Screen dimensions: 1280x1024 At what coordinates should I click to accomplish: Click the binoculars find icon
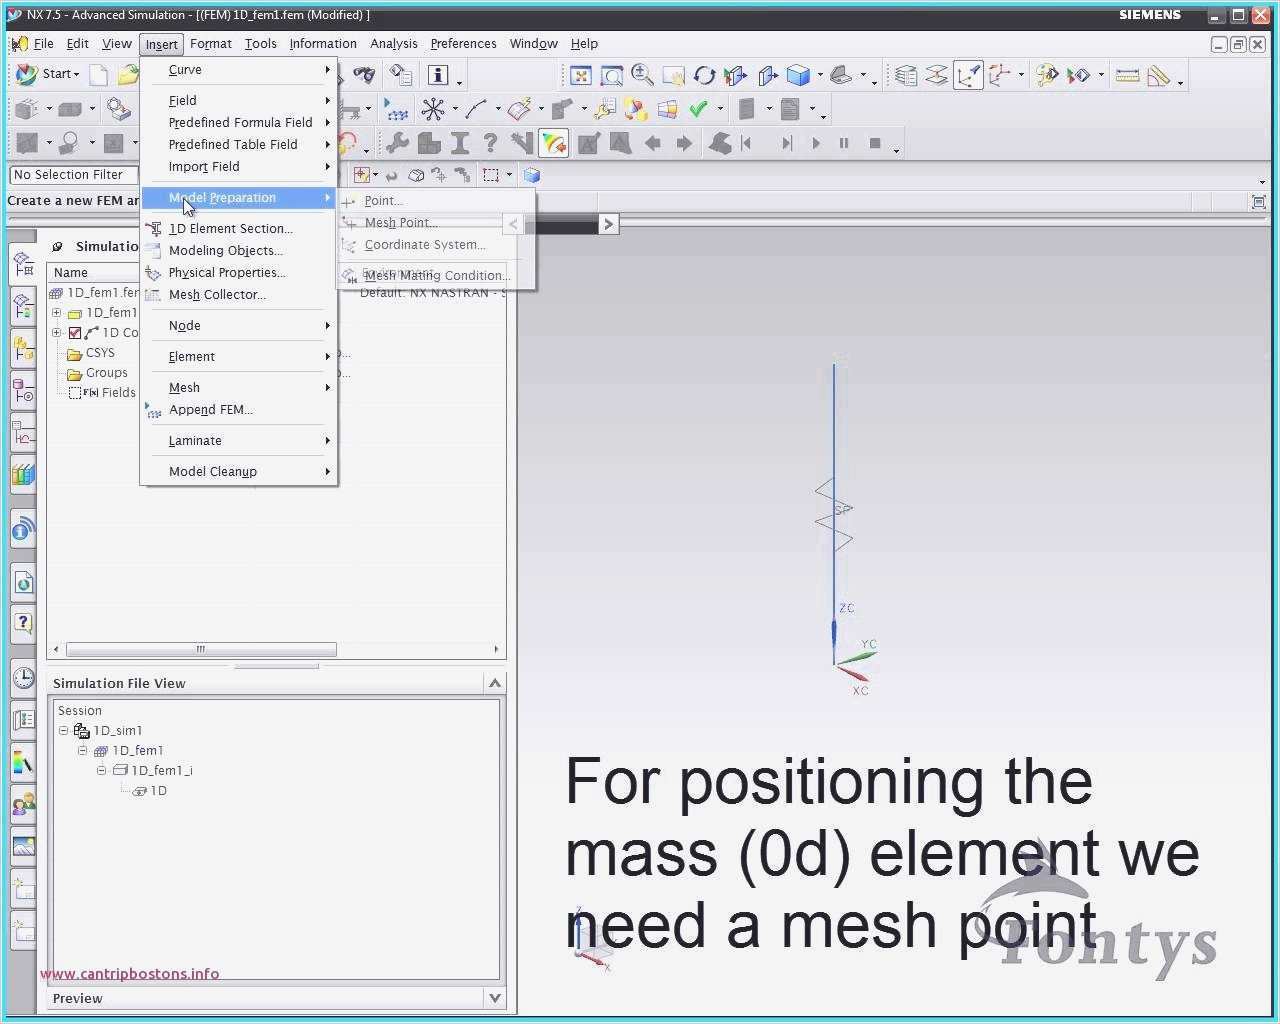pos(365,75)
